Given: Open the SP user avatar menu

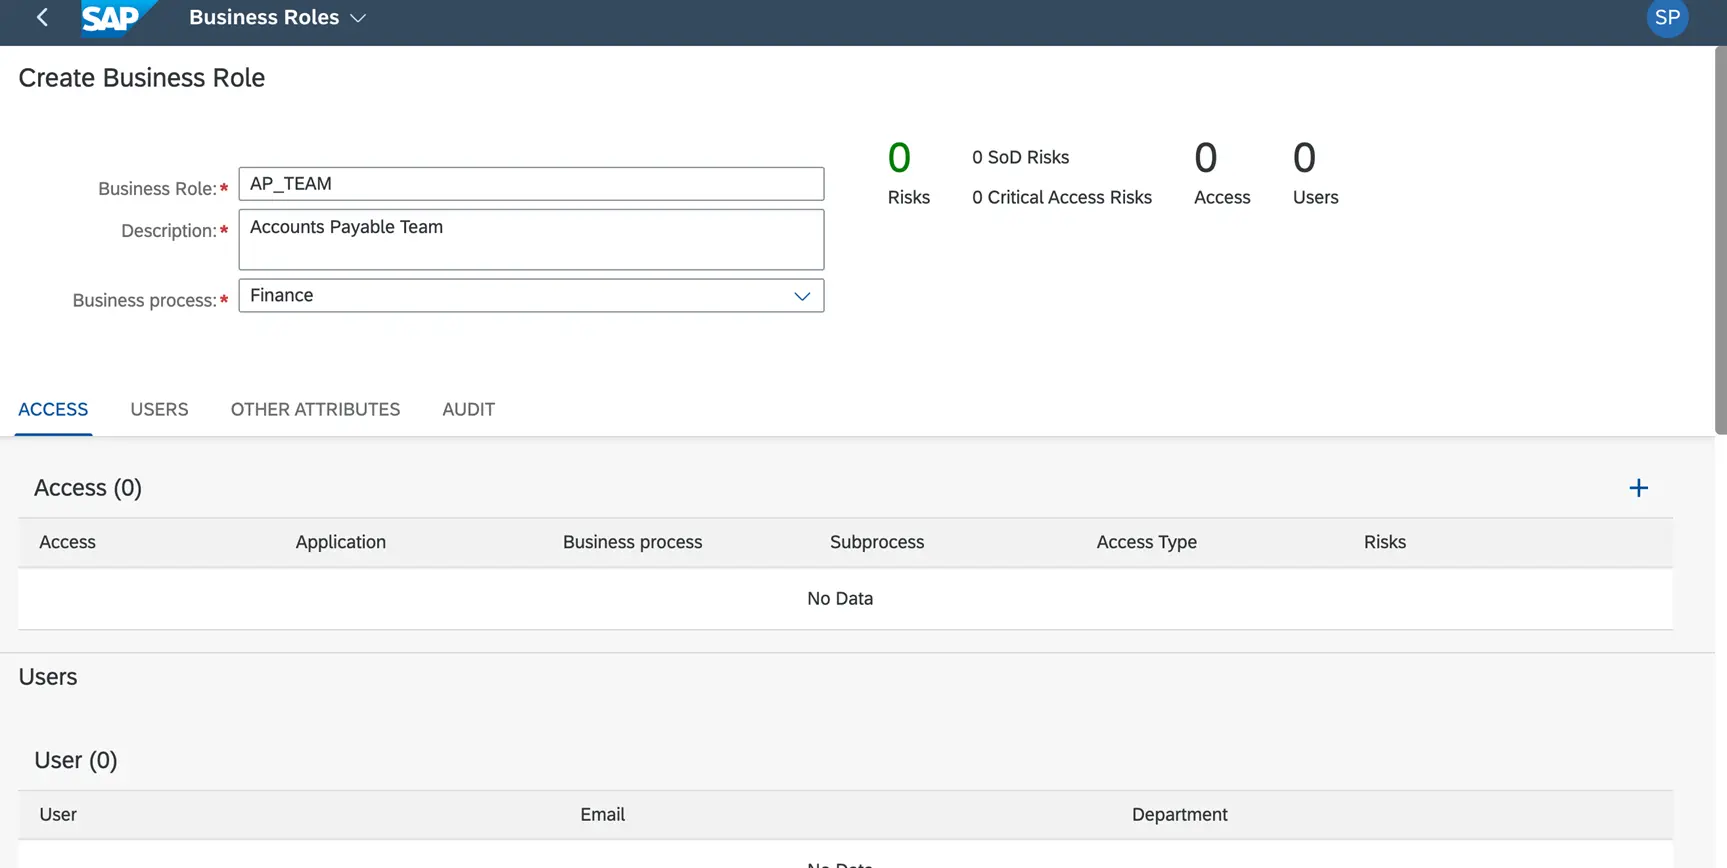Looking at the screenshot, I should [x=1666, y=18].
